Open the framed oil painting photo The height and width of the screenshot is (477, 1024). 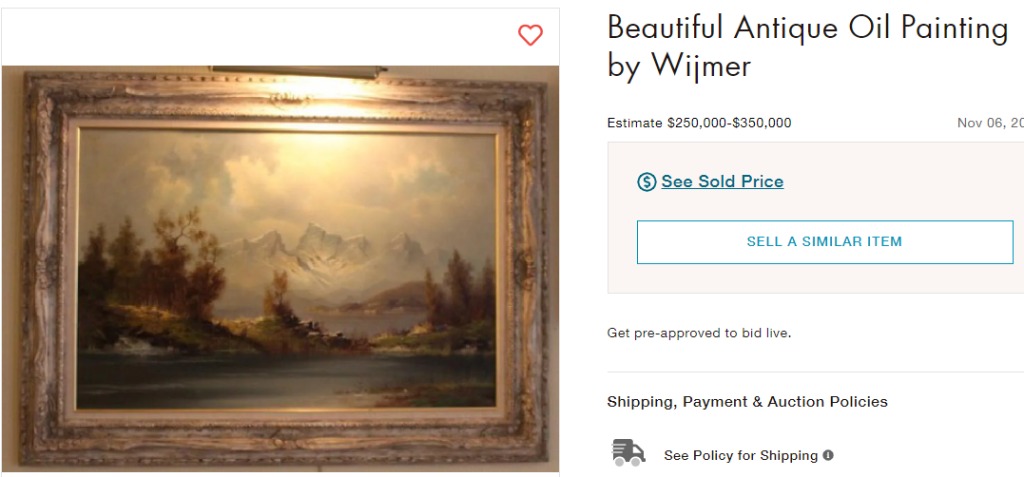point(281,268)
